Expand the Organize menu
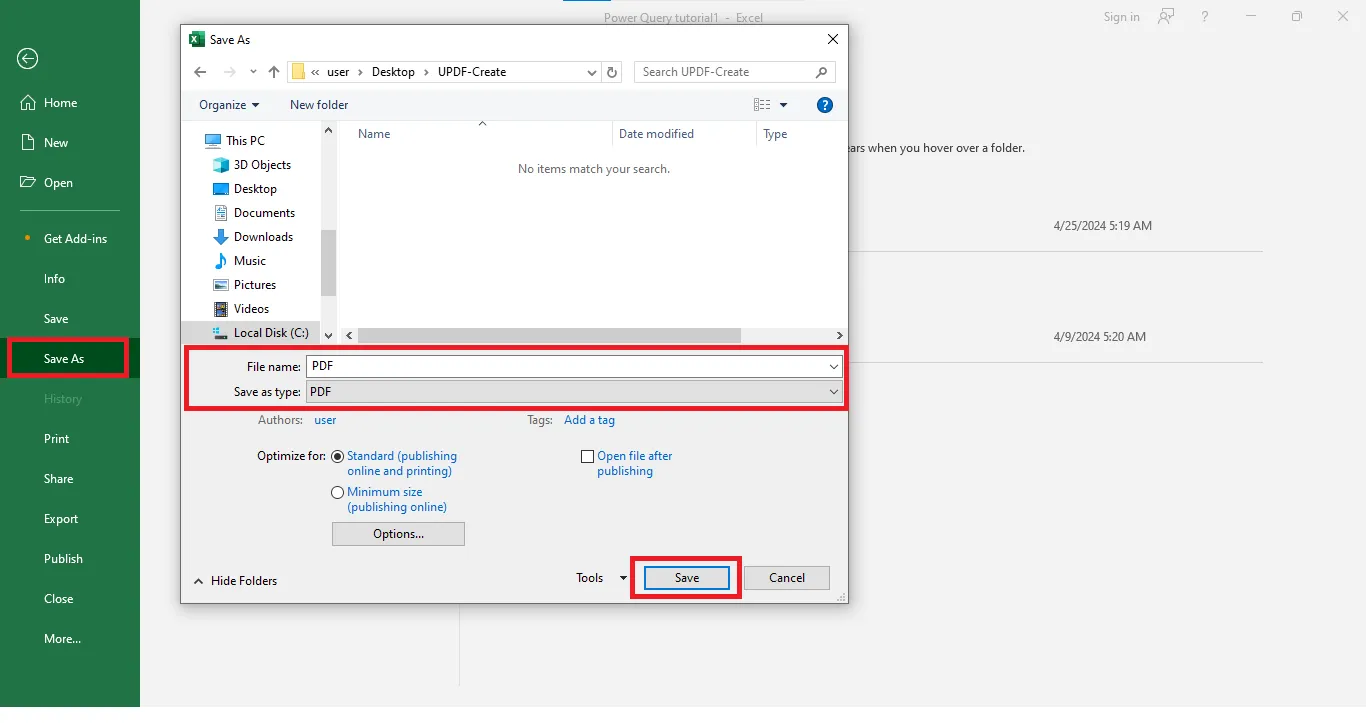This screenshot has width=1366, height=723. pyautogui.click(x=228, y=104)
